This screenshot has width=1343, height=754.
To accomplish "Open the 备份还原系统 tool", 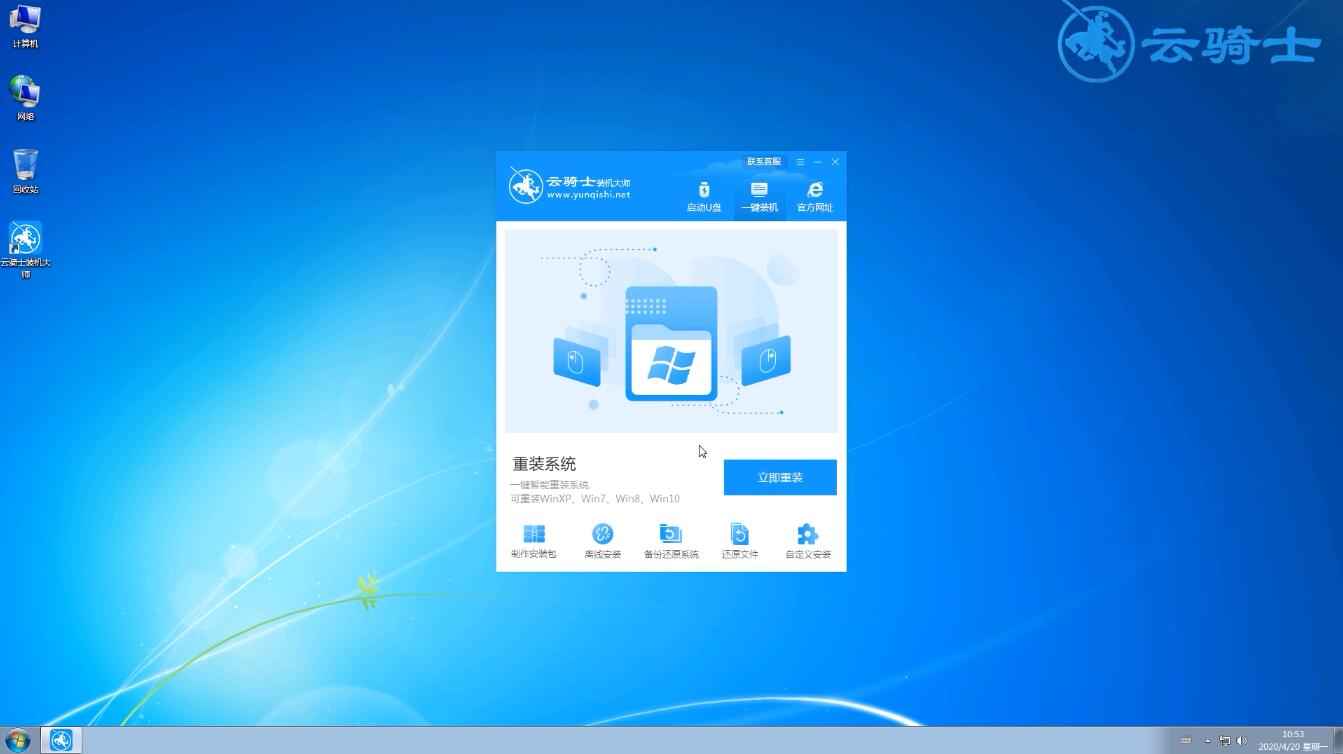I will (x=671, y=541).
